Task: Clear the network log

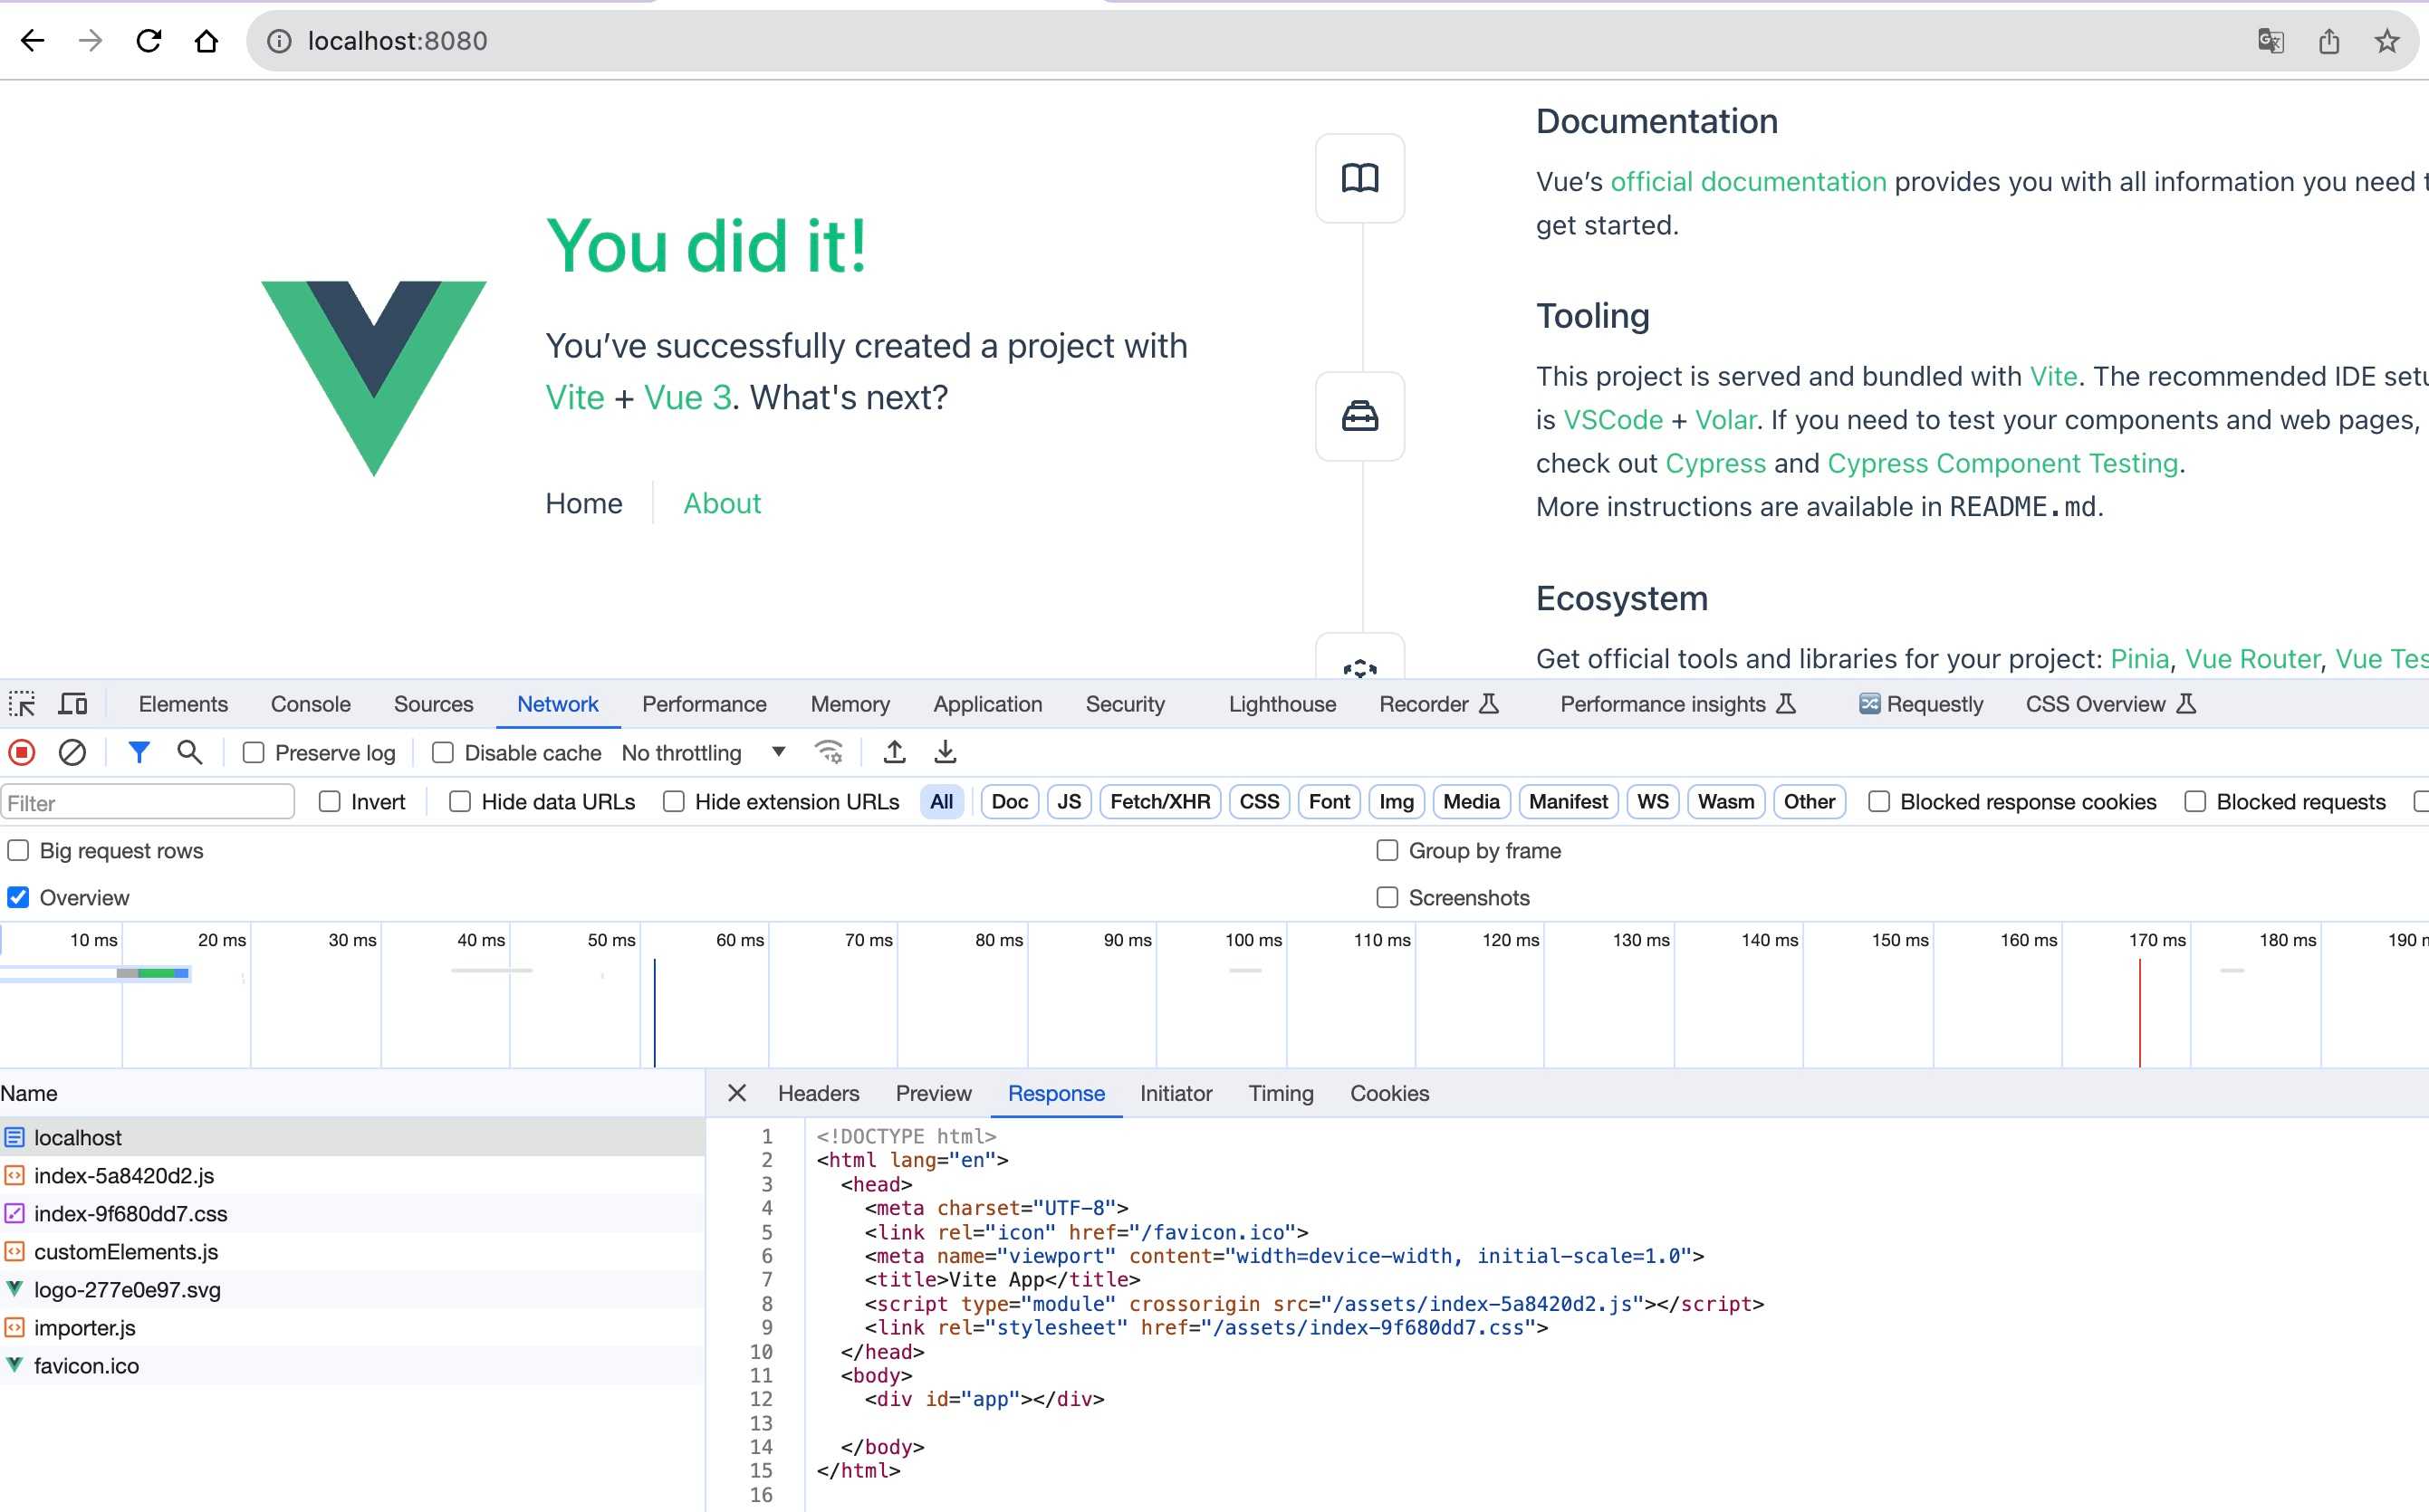Action: (72, 752)
